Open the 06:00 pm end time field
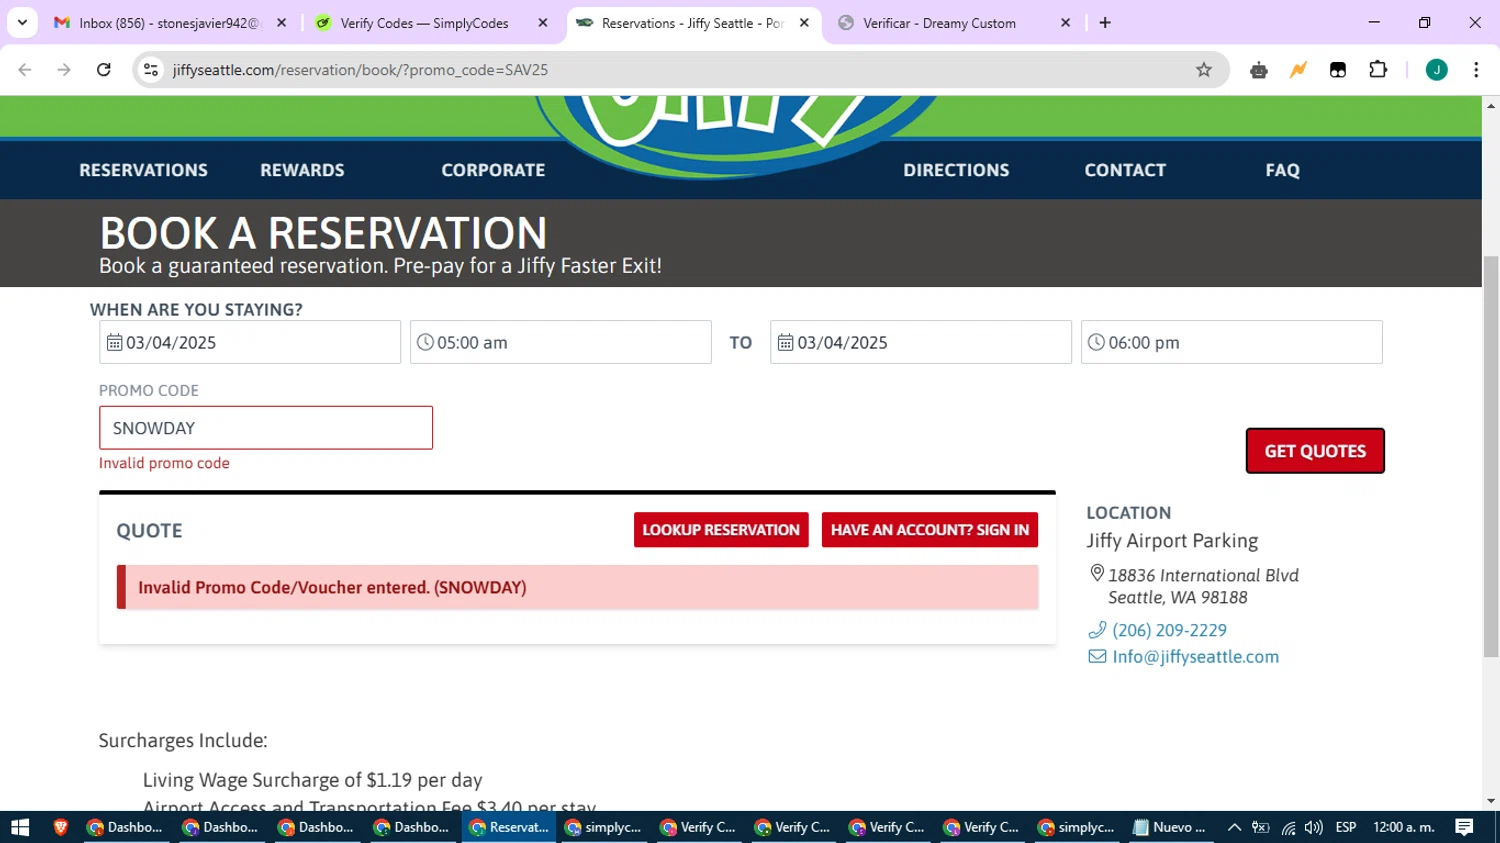 (x=1232, y=342)
